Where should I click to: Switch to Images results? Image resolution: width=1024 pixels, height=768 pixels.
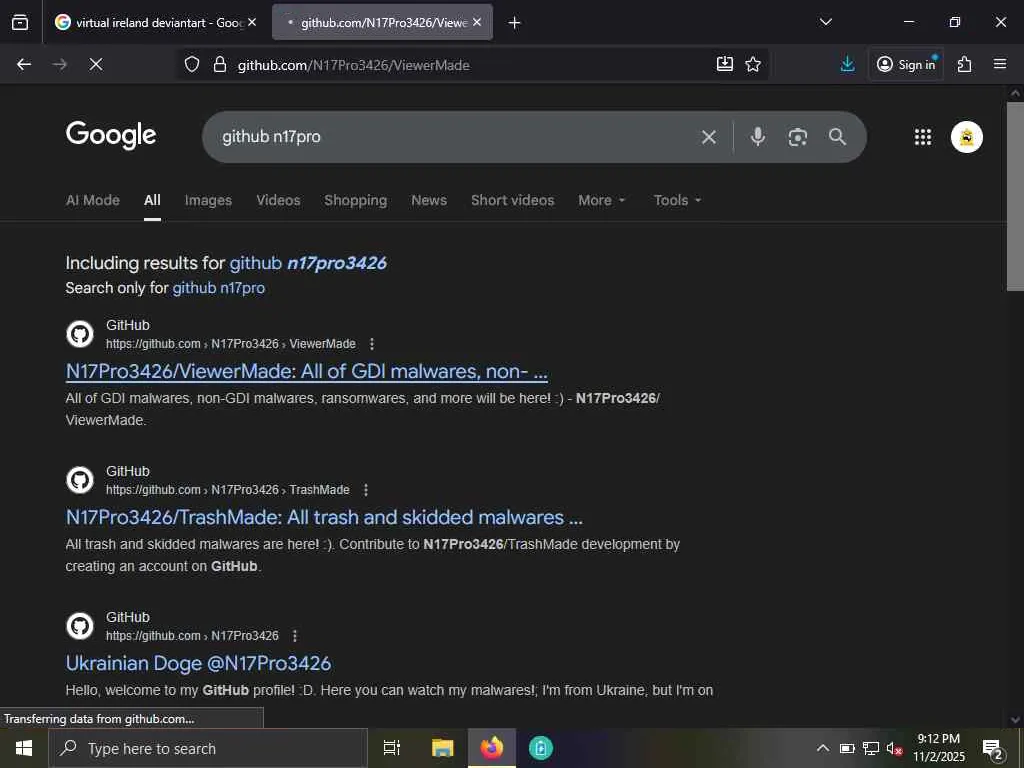208,200
